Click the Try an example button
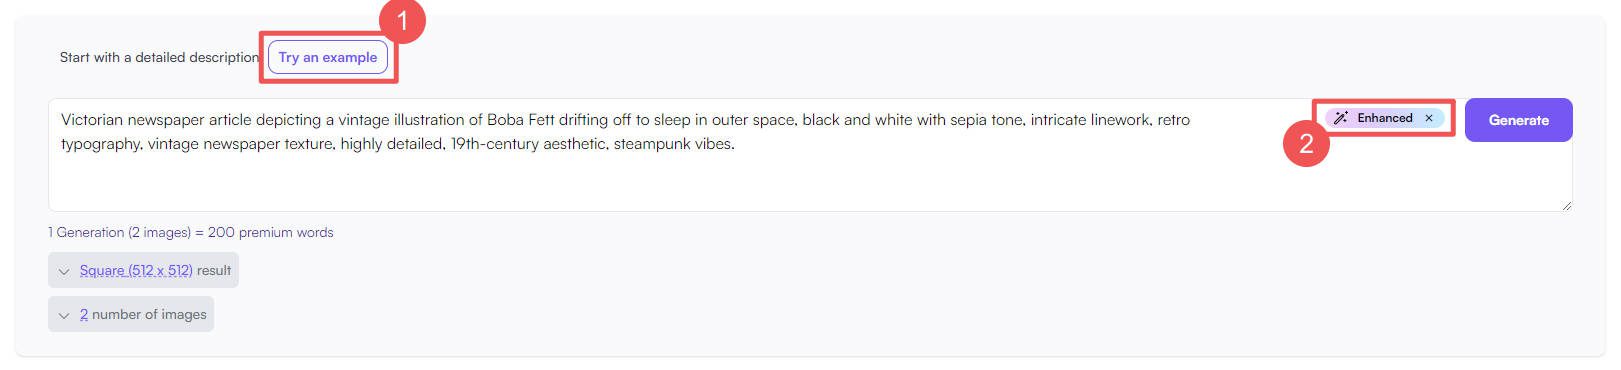This screenshot has width=1621, height=370. pos(328,57)
